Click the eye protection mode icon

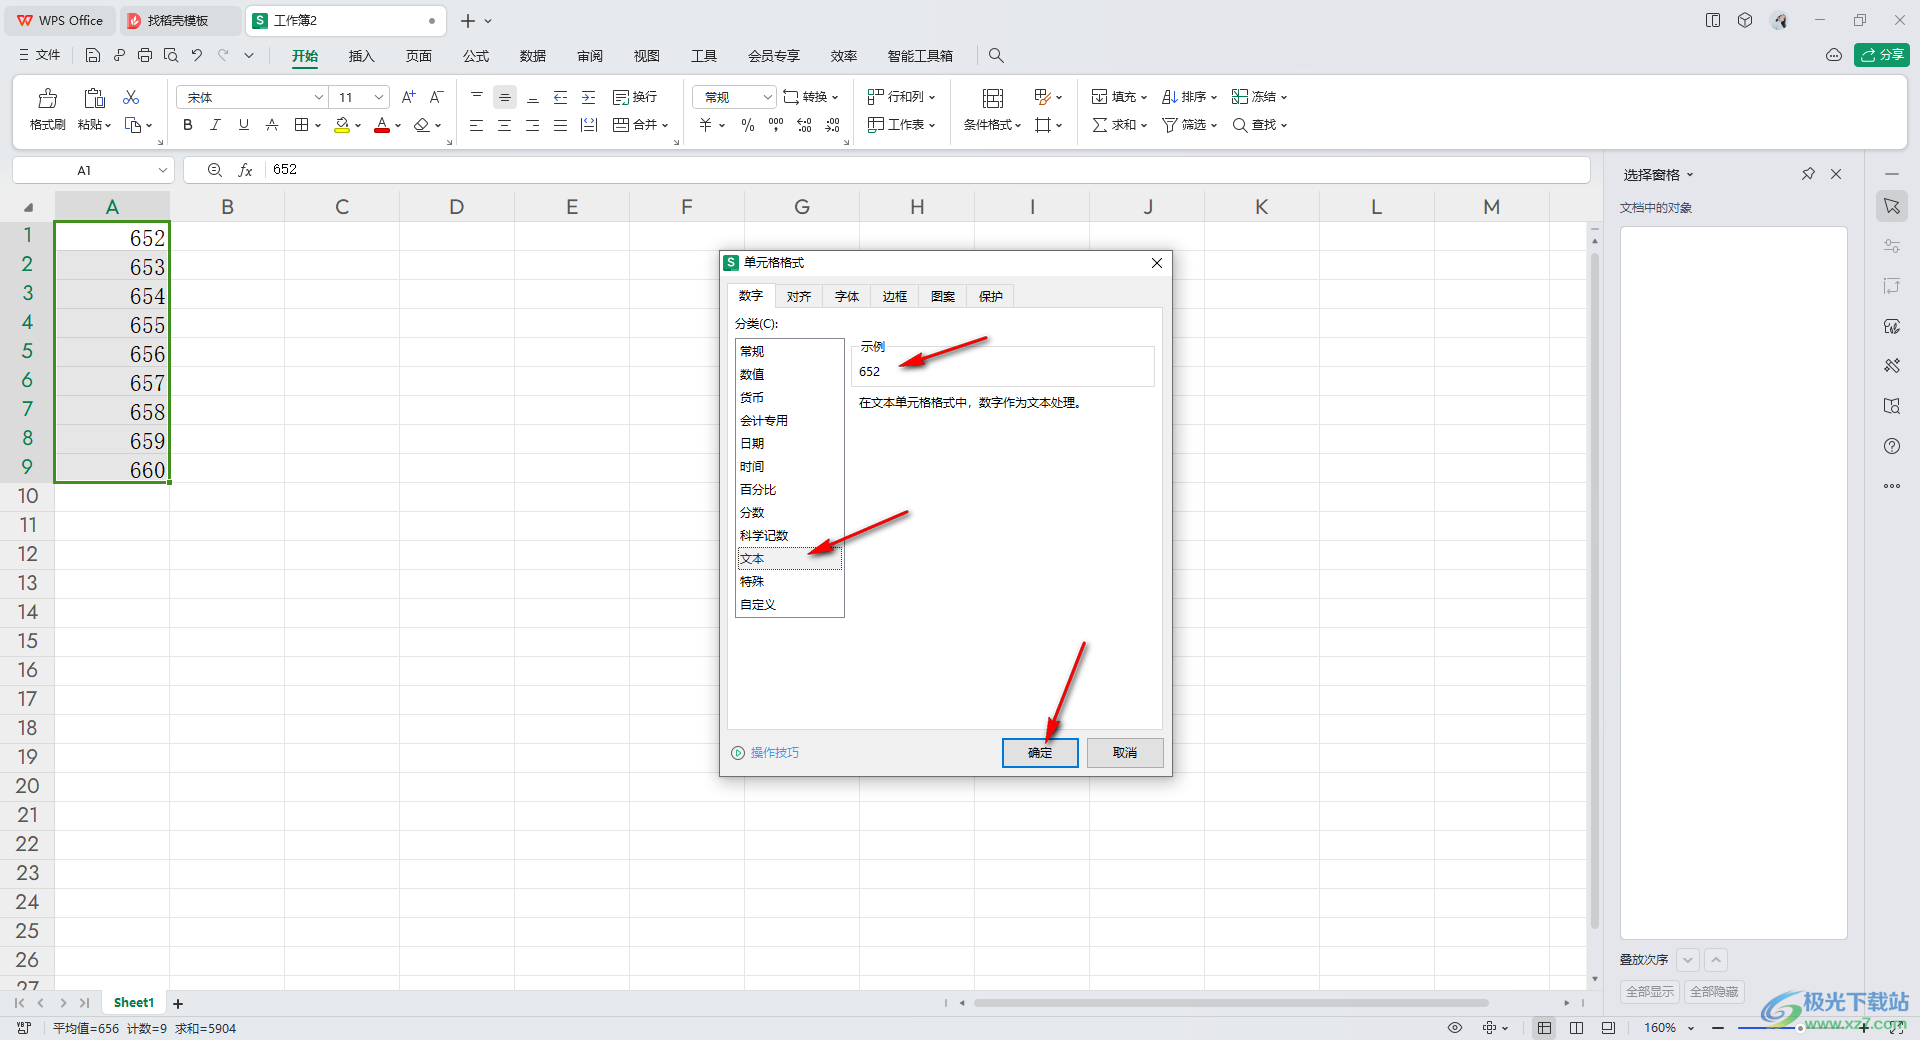pos(1455,1028)
